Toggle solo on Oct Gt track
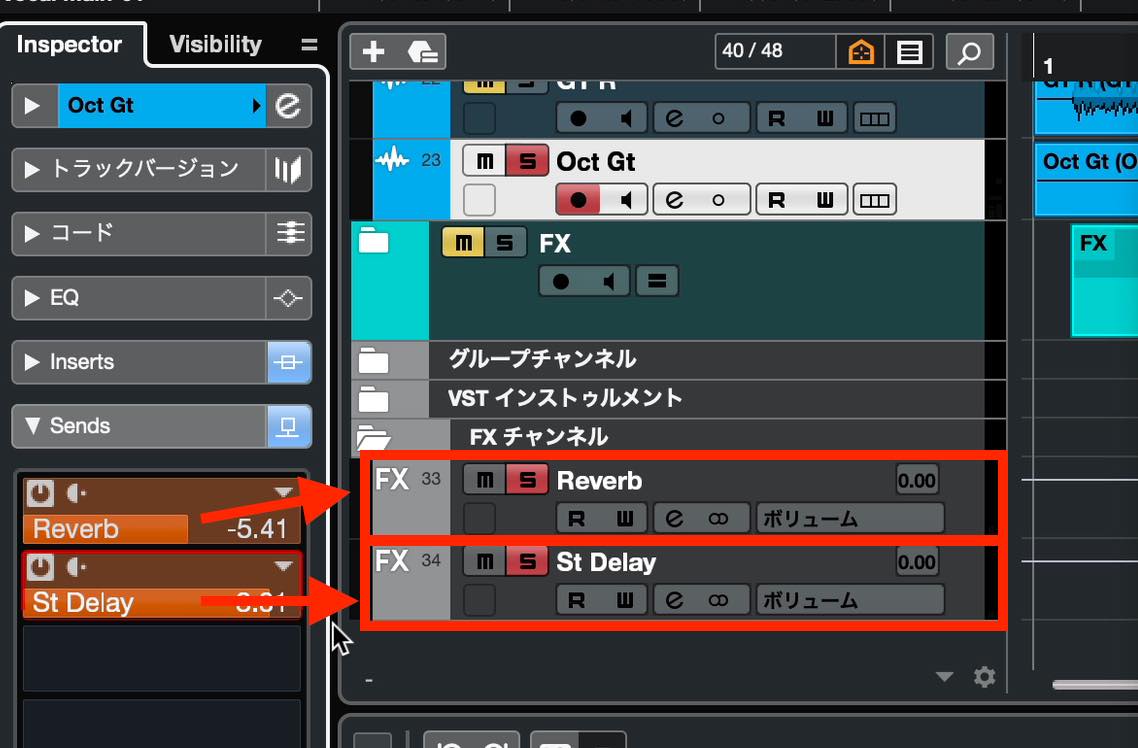The width and height of the screenshot is (1138, 748). pyautogui.click(x=527, y=161)
